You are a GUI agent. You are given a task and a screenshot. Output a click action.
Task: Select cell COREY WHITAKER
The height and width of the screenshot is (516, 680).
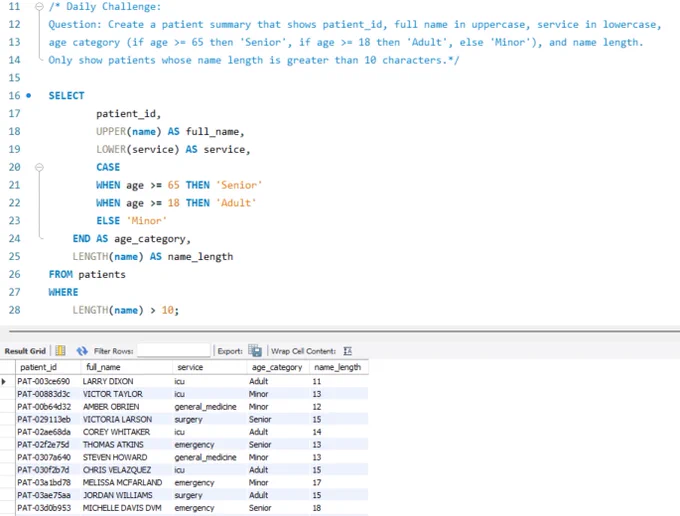pos(116,432)
